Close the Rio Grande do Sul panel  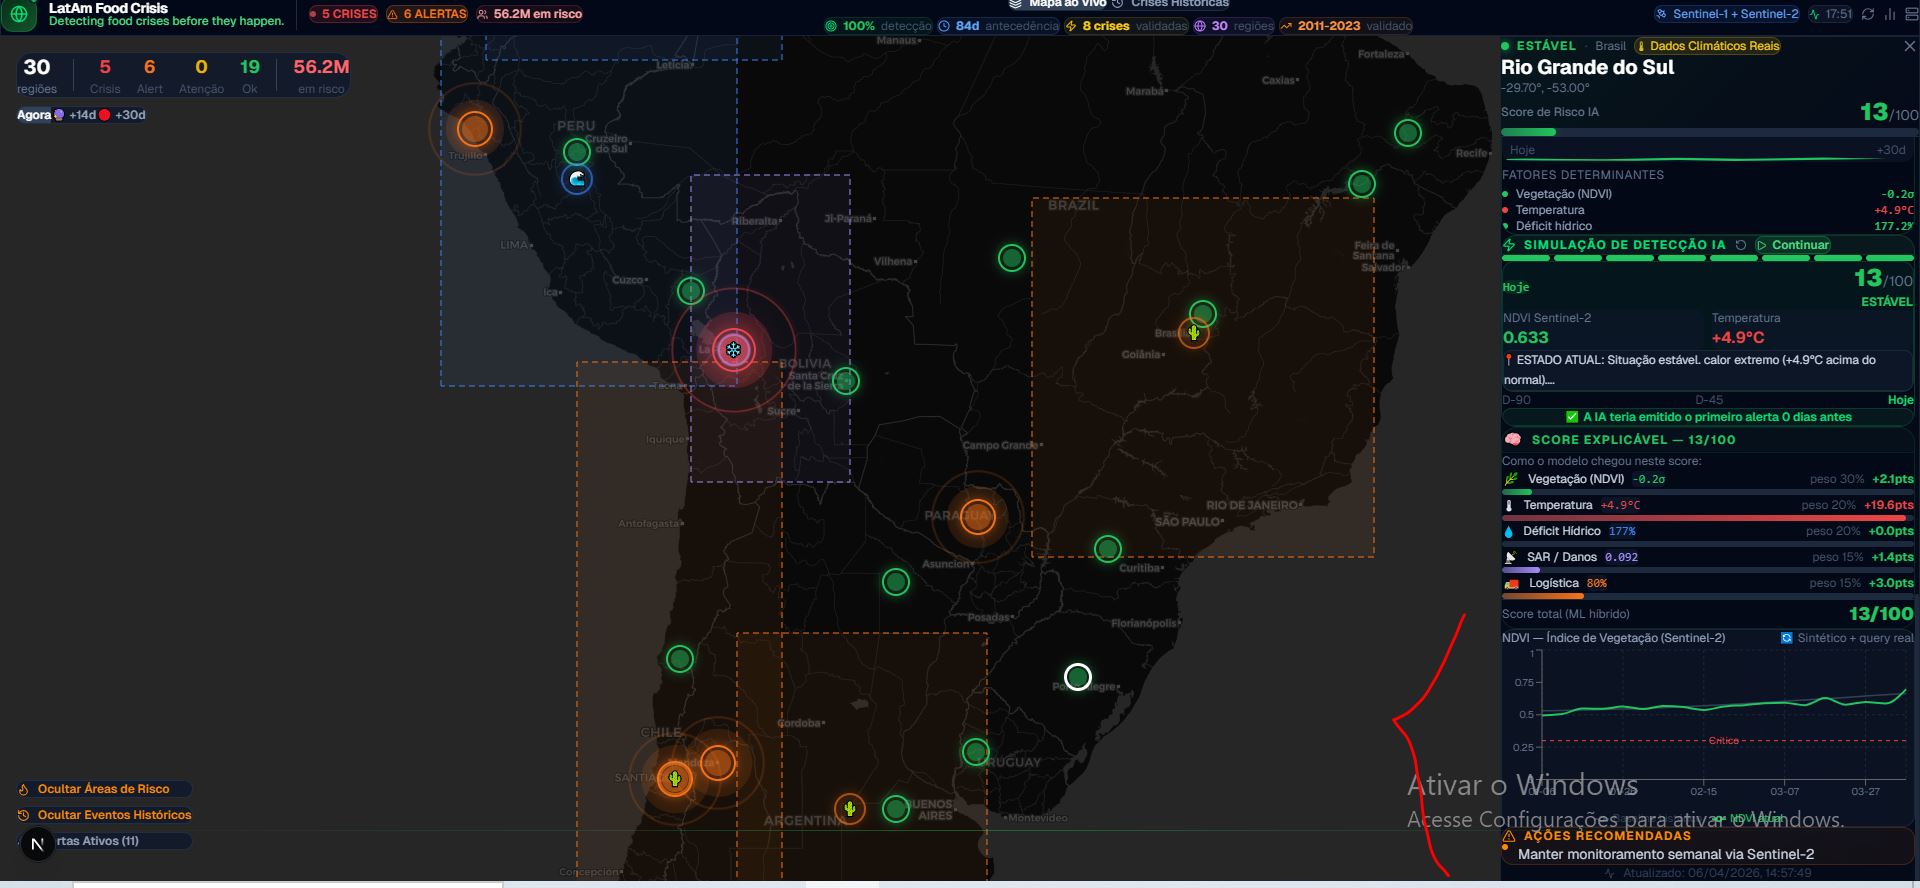coord(1909,46)
